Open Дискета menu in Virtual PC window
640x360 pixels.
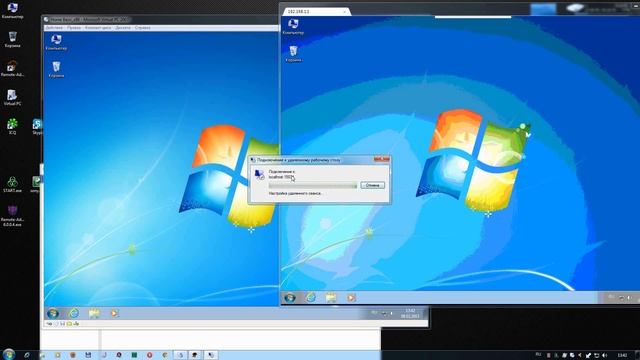coord(123,28)
